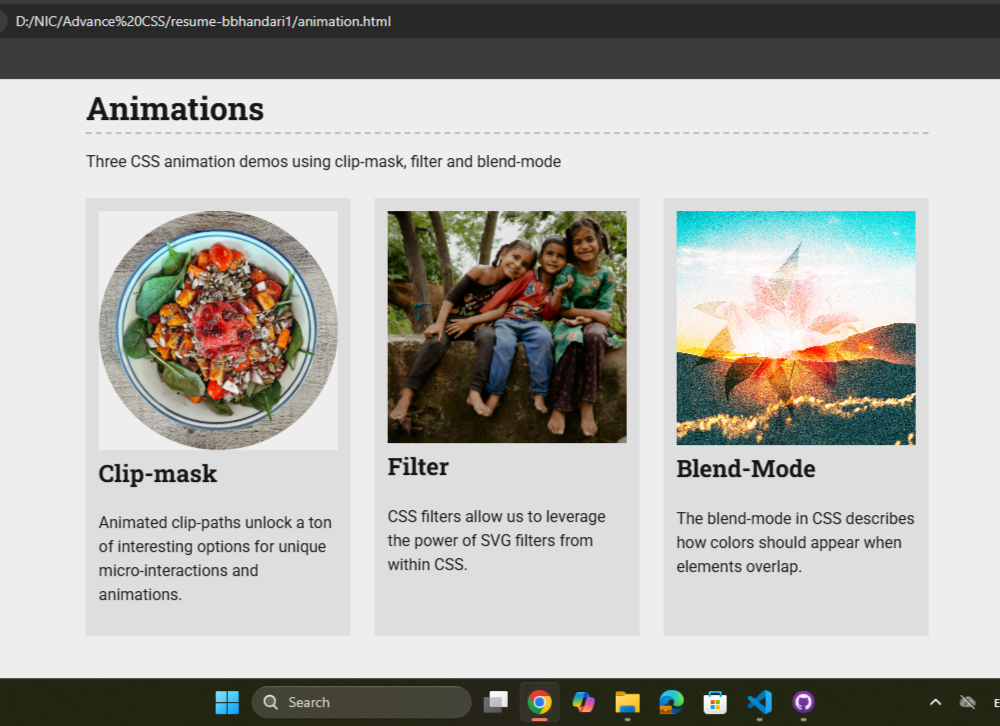The height and width of the screenshot is (726, 1000).
Task: Open Microsoft Store from the taskbar
Action: coord(715,702)
